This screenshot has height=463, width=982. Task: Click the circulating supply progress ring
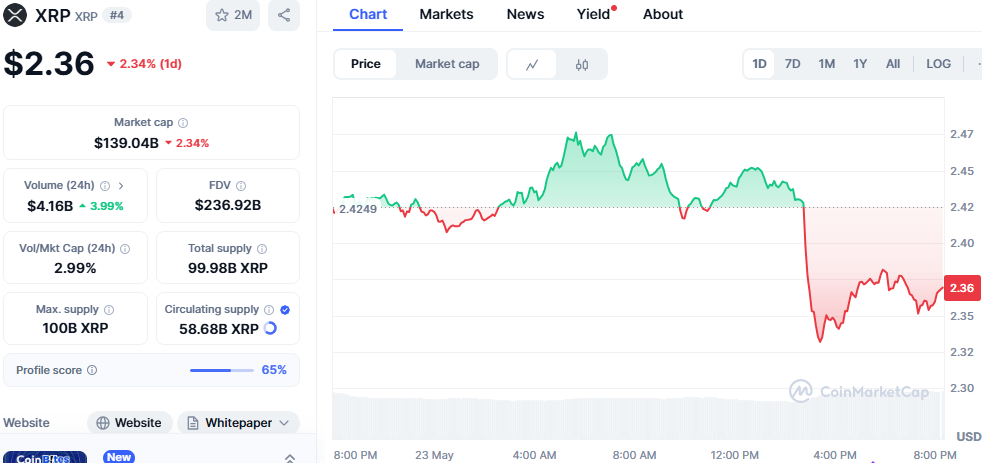[x=270, y=328]
